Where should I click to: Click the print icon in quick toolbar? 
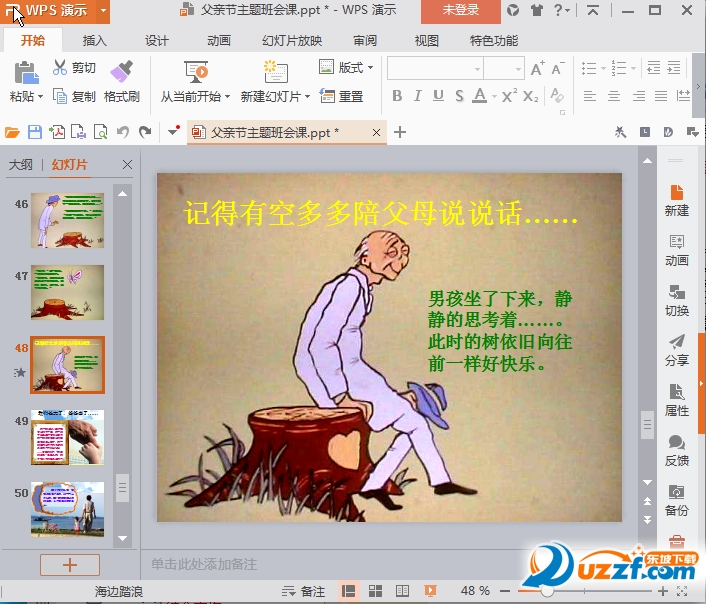pyautogui.click(x=79, y=132)
